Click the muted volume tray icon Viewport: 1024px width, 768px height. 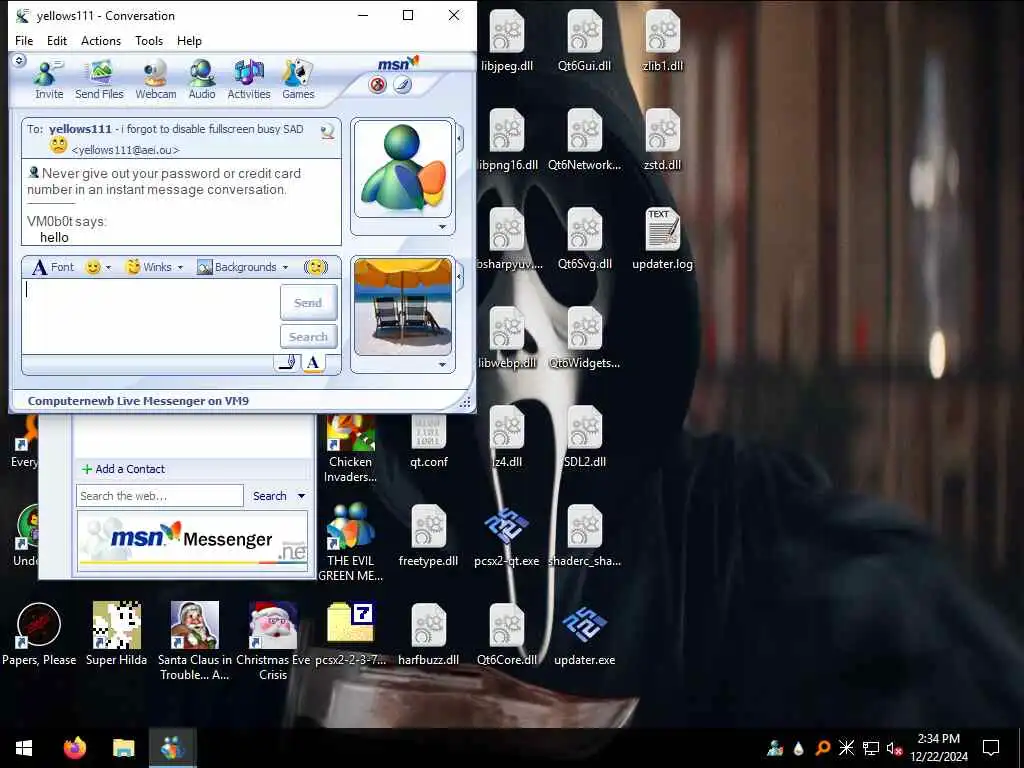point(894,748)
